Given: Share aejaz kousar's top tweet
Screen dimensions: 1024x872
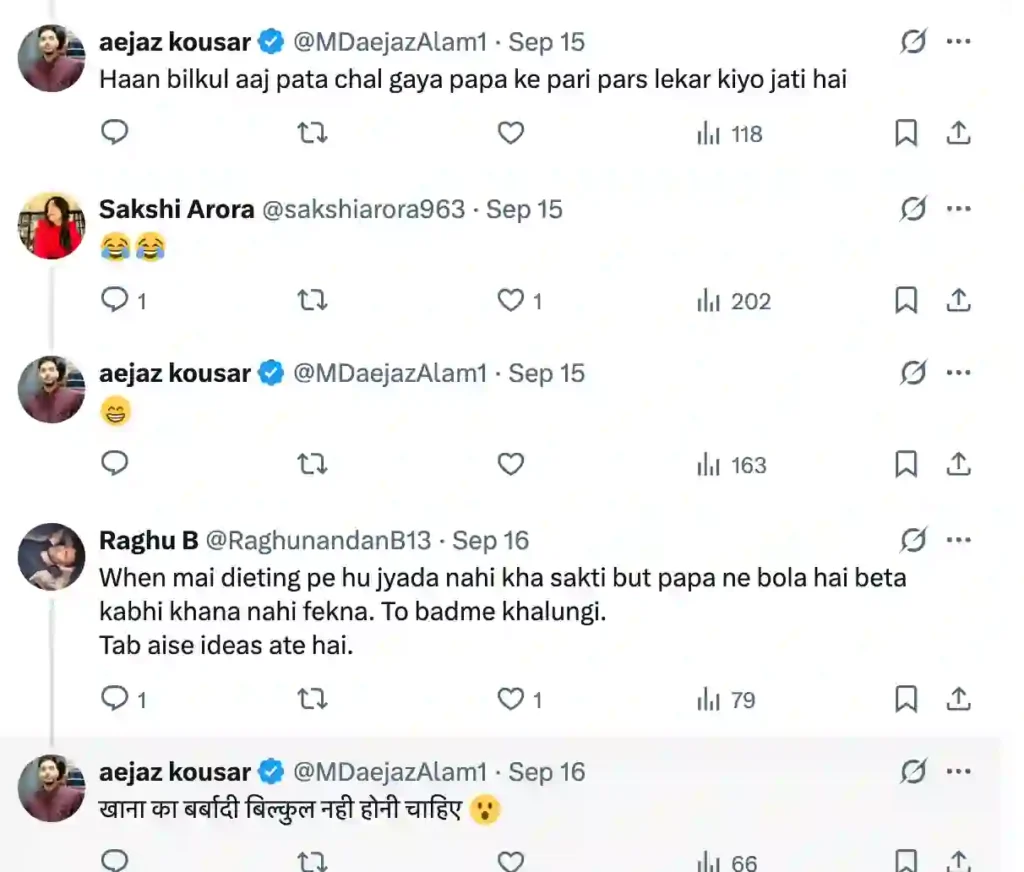Looking at the screenshot, I should coord(958,133).
